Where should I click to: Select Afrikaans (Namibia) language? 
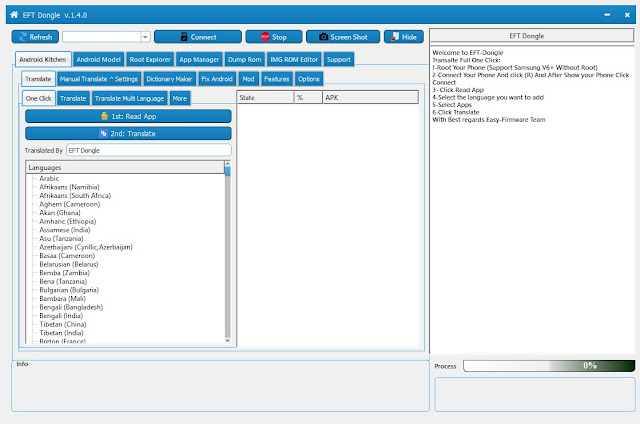click(x=69, y=187)
